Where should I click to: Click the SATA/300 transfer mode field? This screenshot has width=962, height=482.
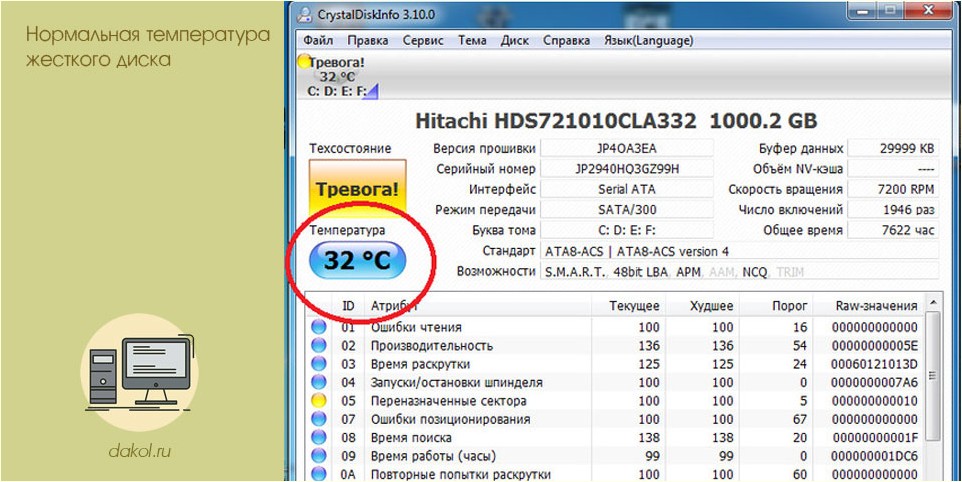(x=626, y=210)
